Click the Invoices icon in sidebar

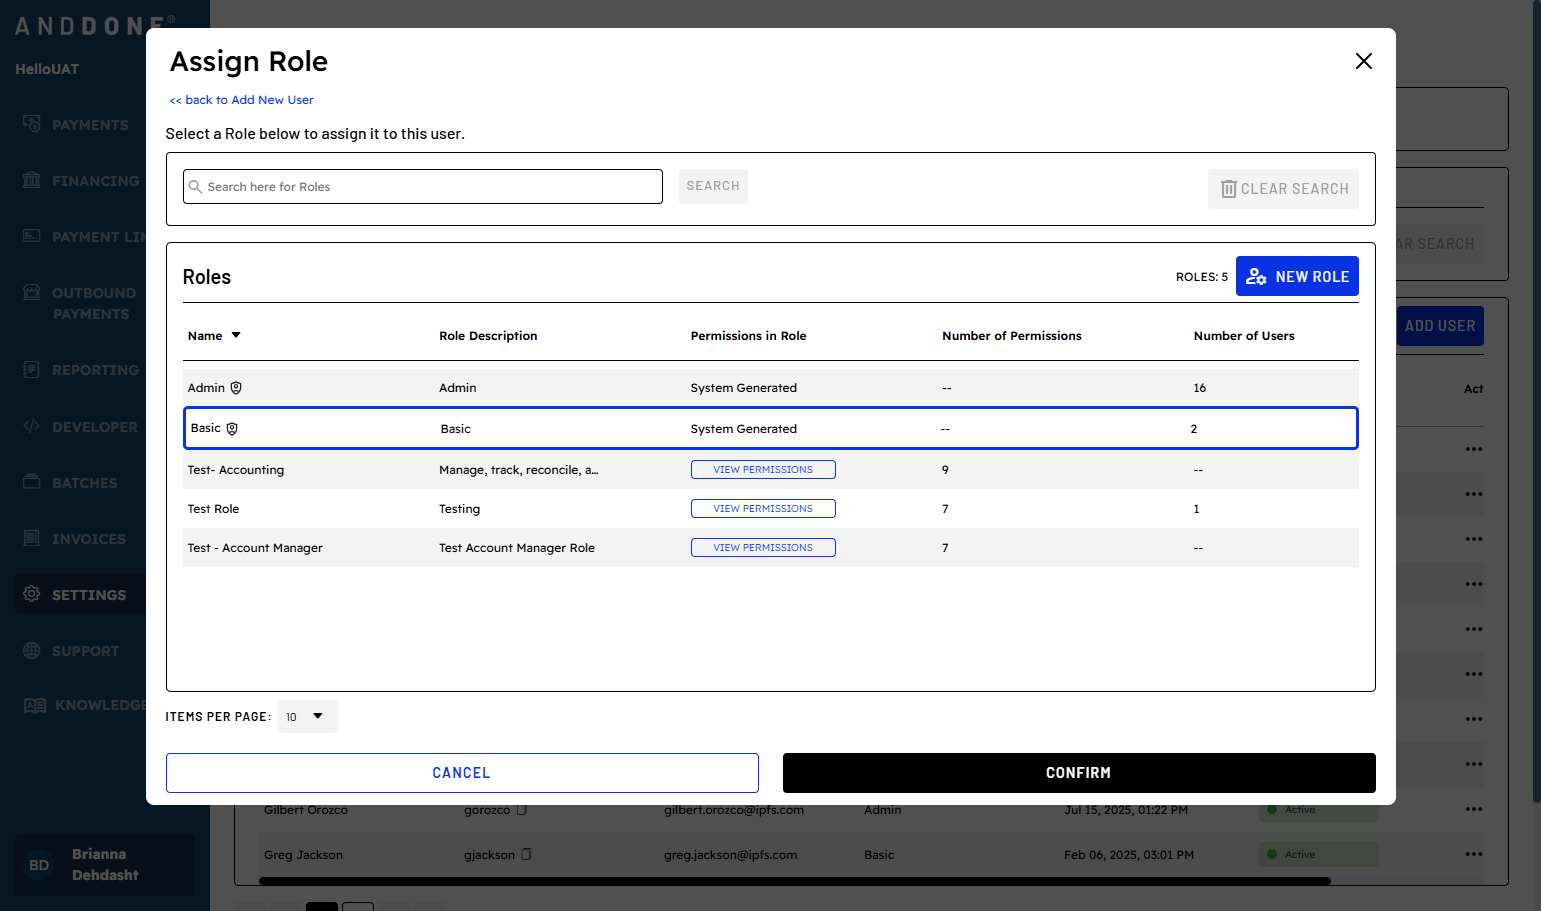tap(32, 538)
